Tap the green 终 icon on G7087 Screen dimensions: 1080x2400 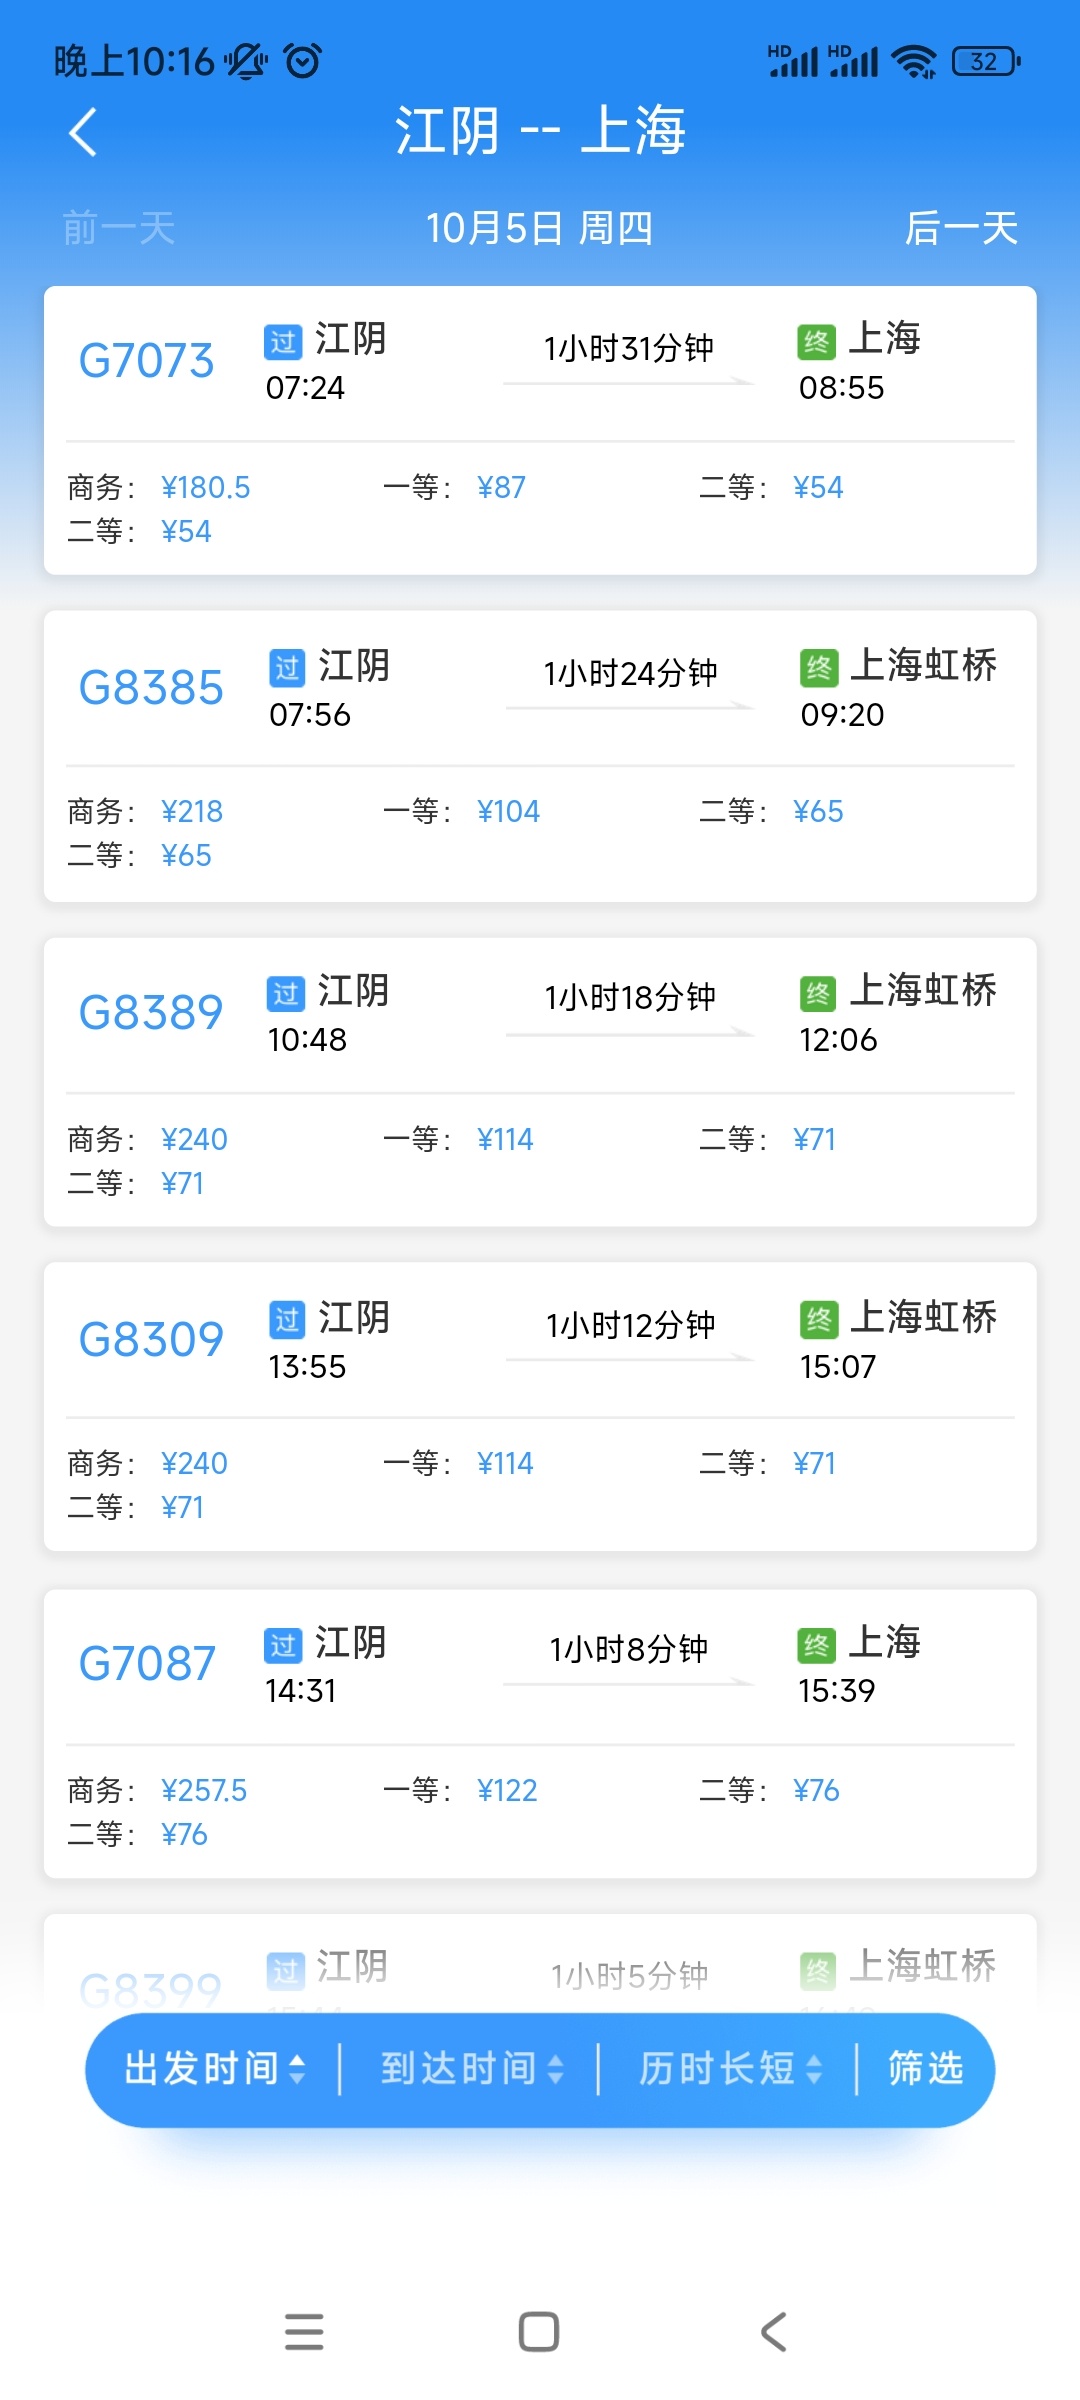pos(816,1645)
